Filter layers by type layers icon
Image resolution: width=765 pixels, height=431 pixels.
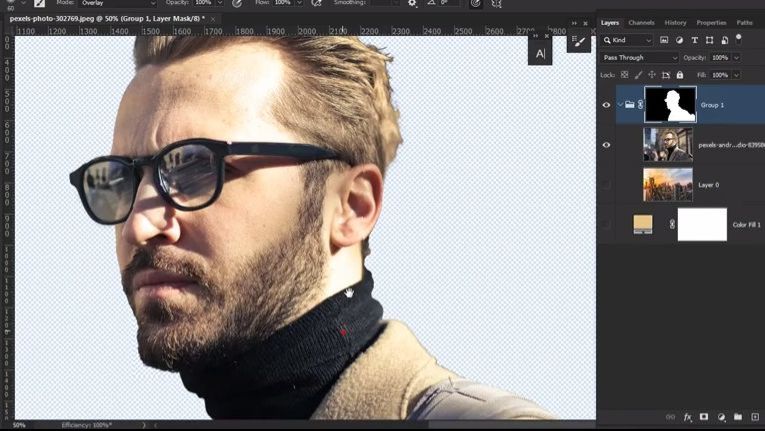pos(694,40)
